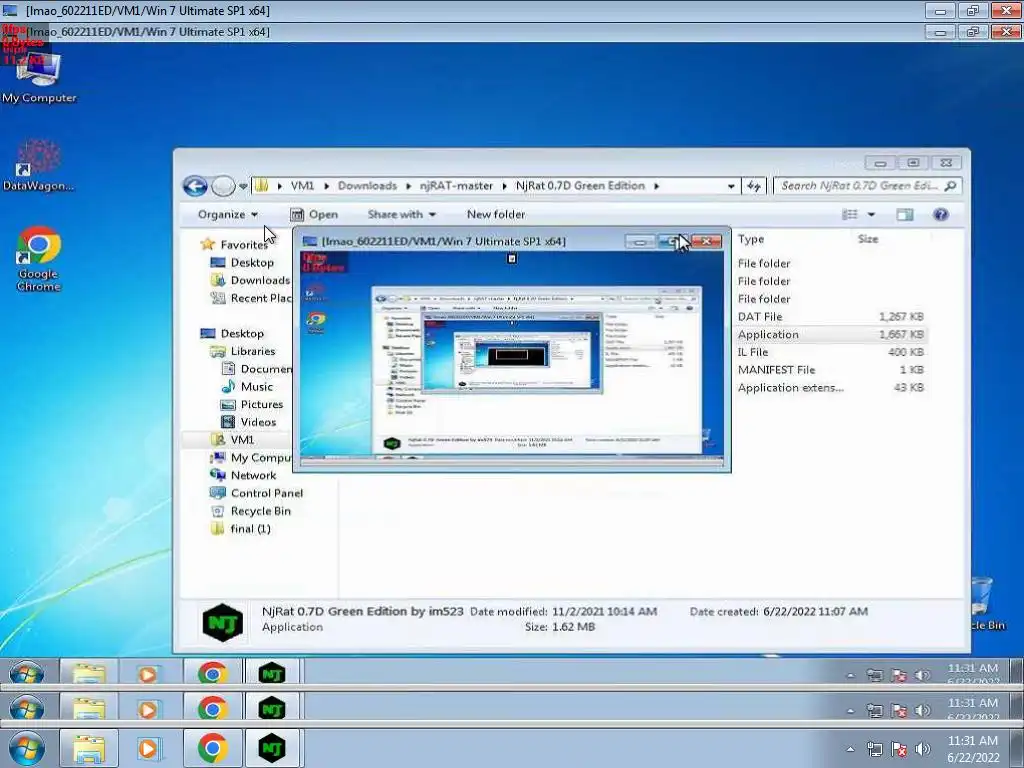Open Action Center flag on bottom taskbar
The image size is (1024, 768).
(x=899, y=750)
